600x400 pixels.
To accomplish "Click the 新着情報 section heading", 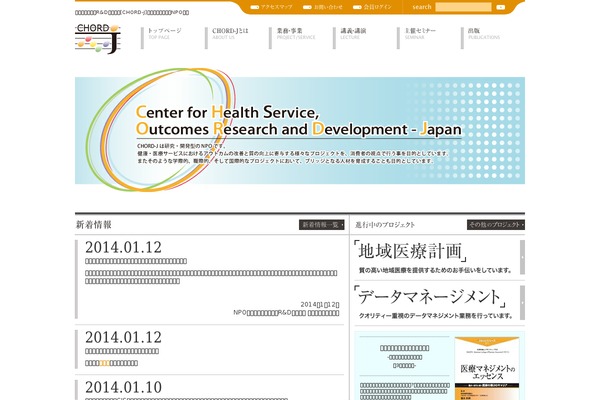I will pyautogui.click(x=94, y=225).
